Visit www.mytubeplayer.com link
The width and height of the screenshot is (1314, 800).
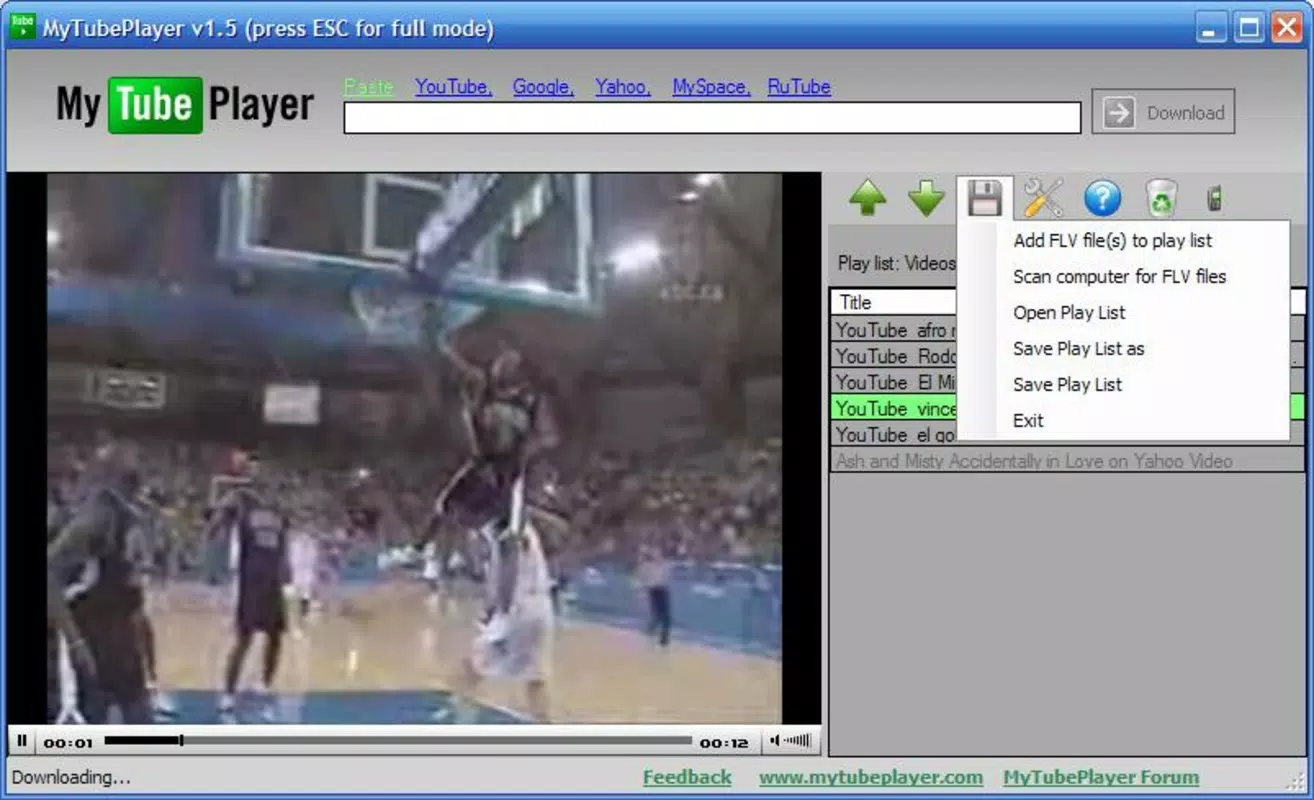[871, 777]
